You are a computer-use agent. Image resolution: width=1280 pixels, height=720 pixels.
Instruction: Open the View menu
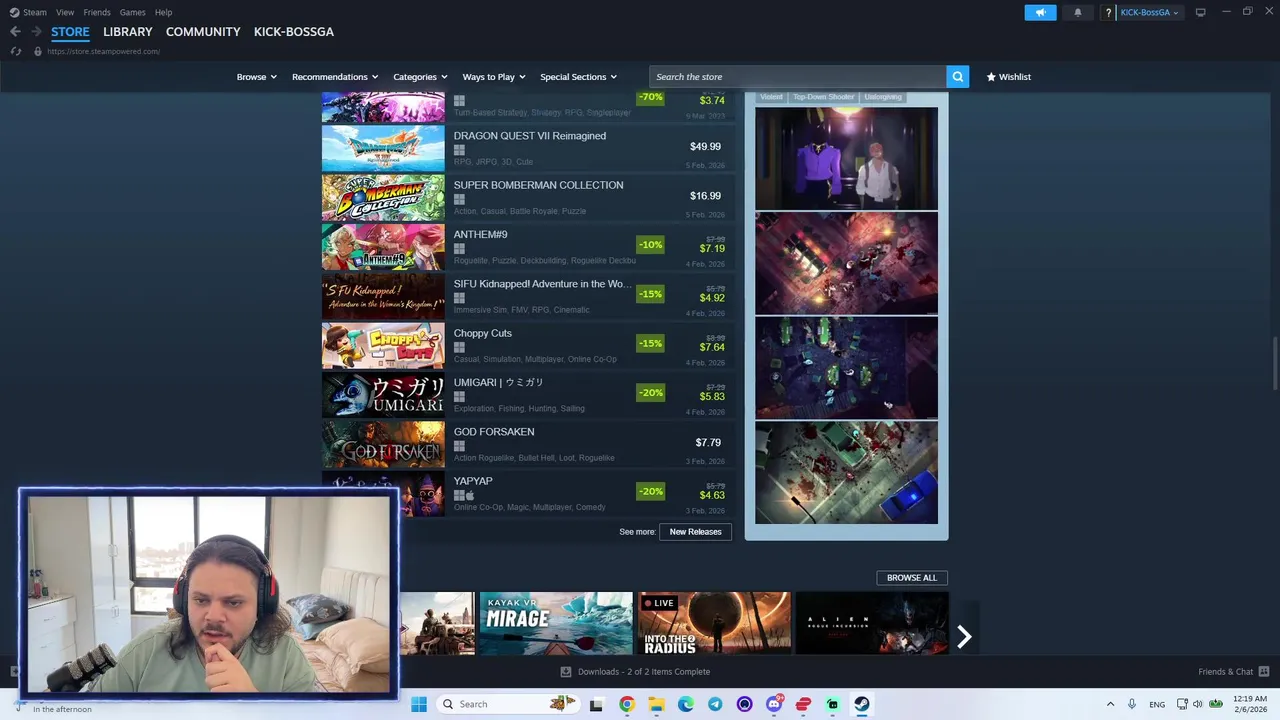click(x=65, y=12)
